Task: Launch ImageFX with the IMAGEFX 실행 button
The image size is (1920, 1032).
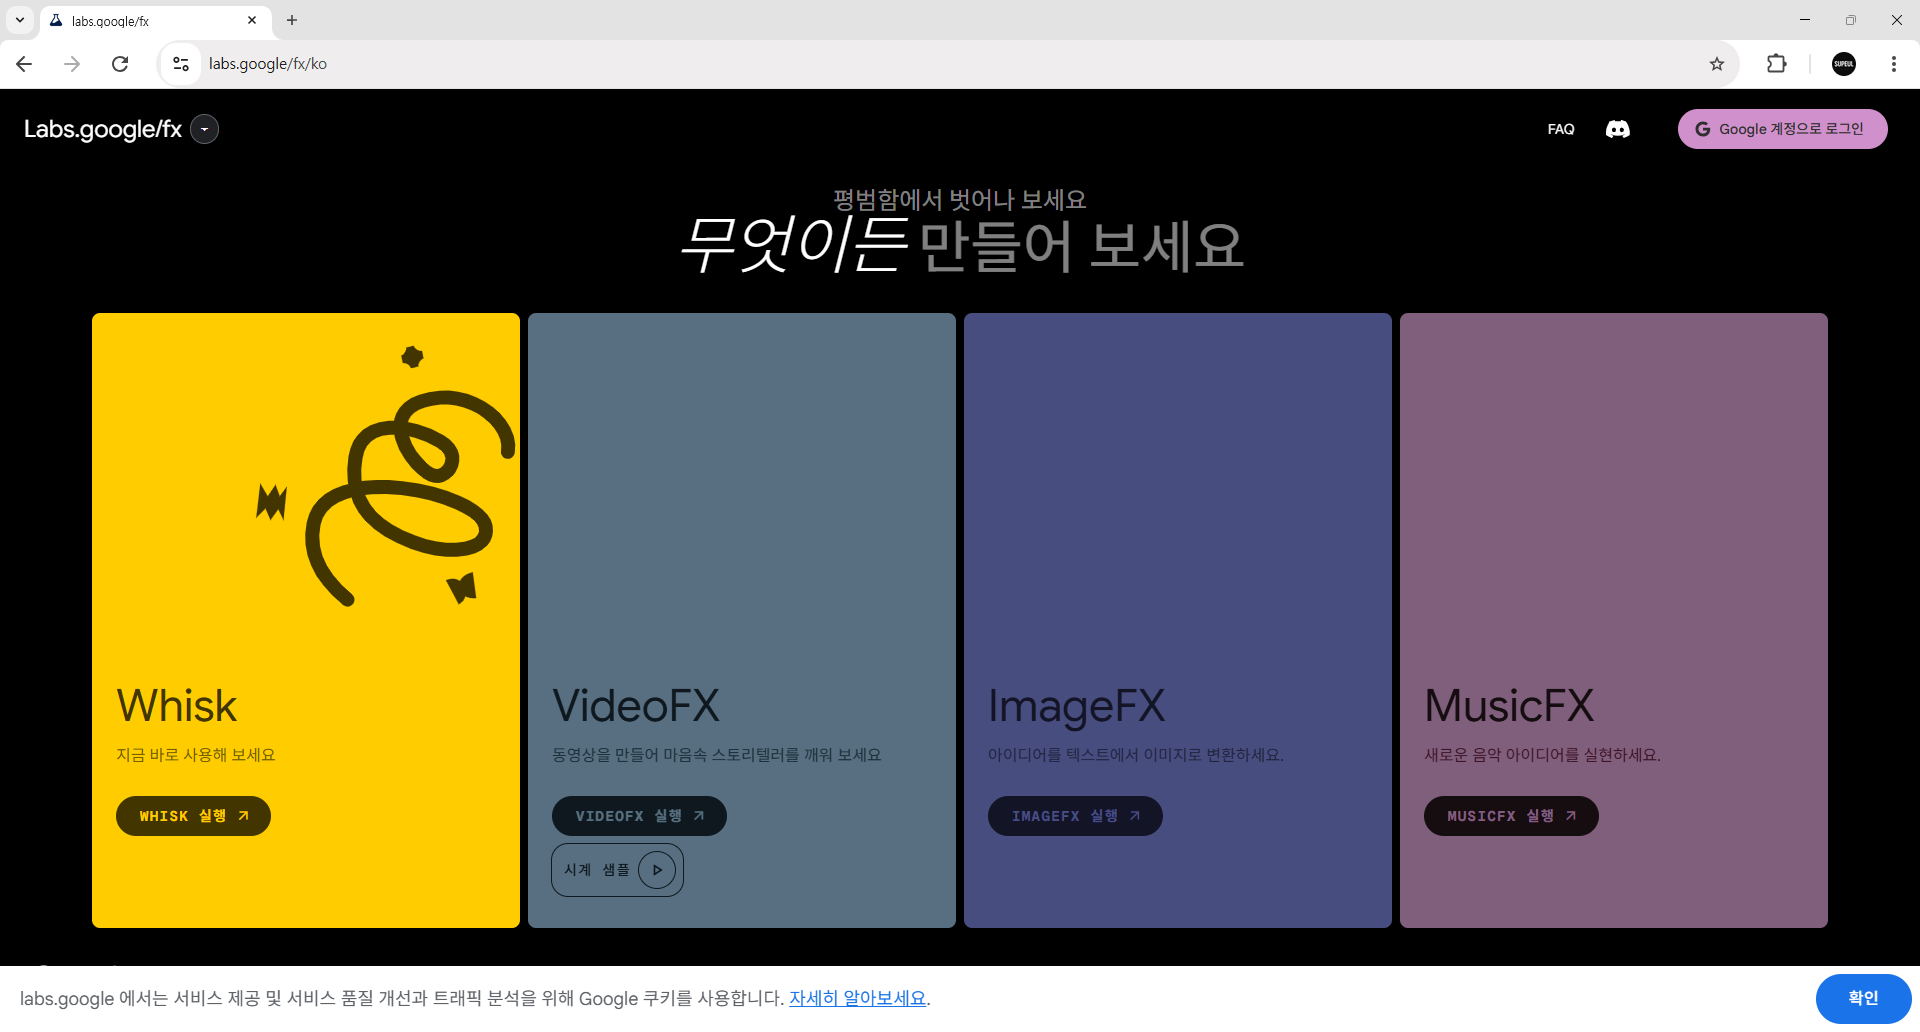Action: 1075,816
